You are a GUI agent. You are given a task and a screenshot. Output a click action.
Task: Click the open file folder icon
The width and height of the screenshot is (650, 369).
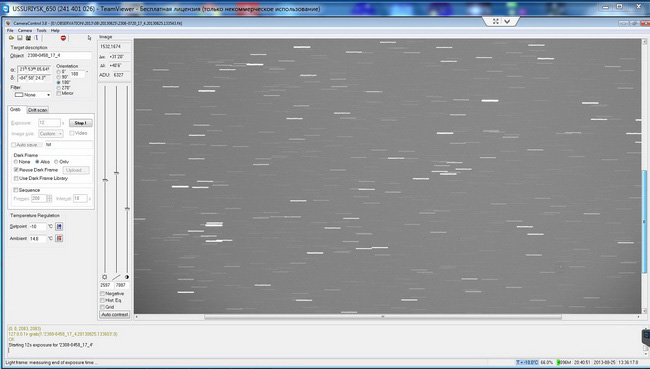tap(11, 38)
